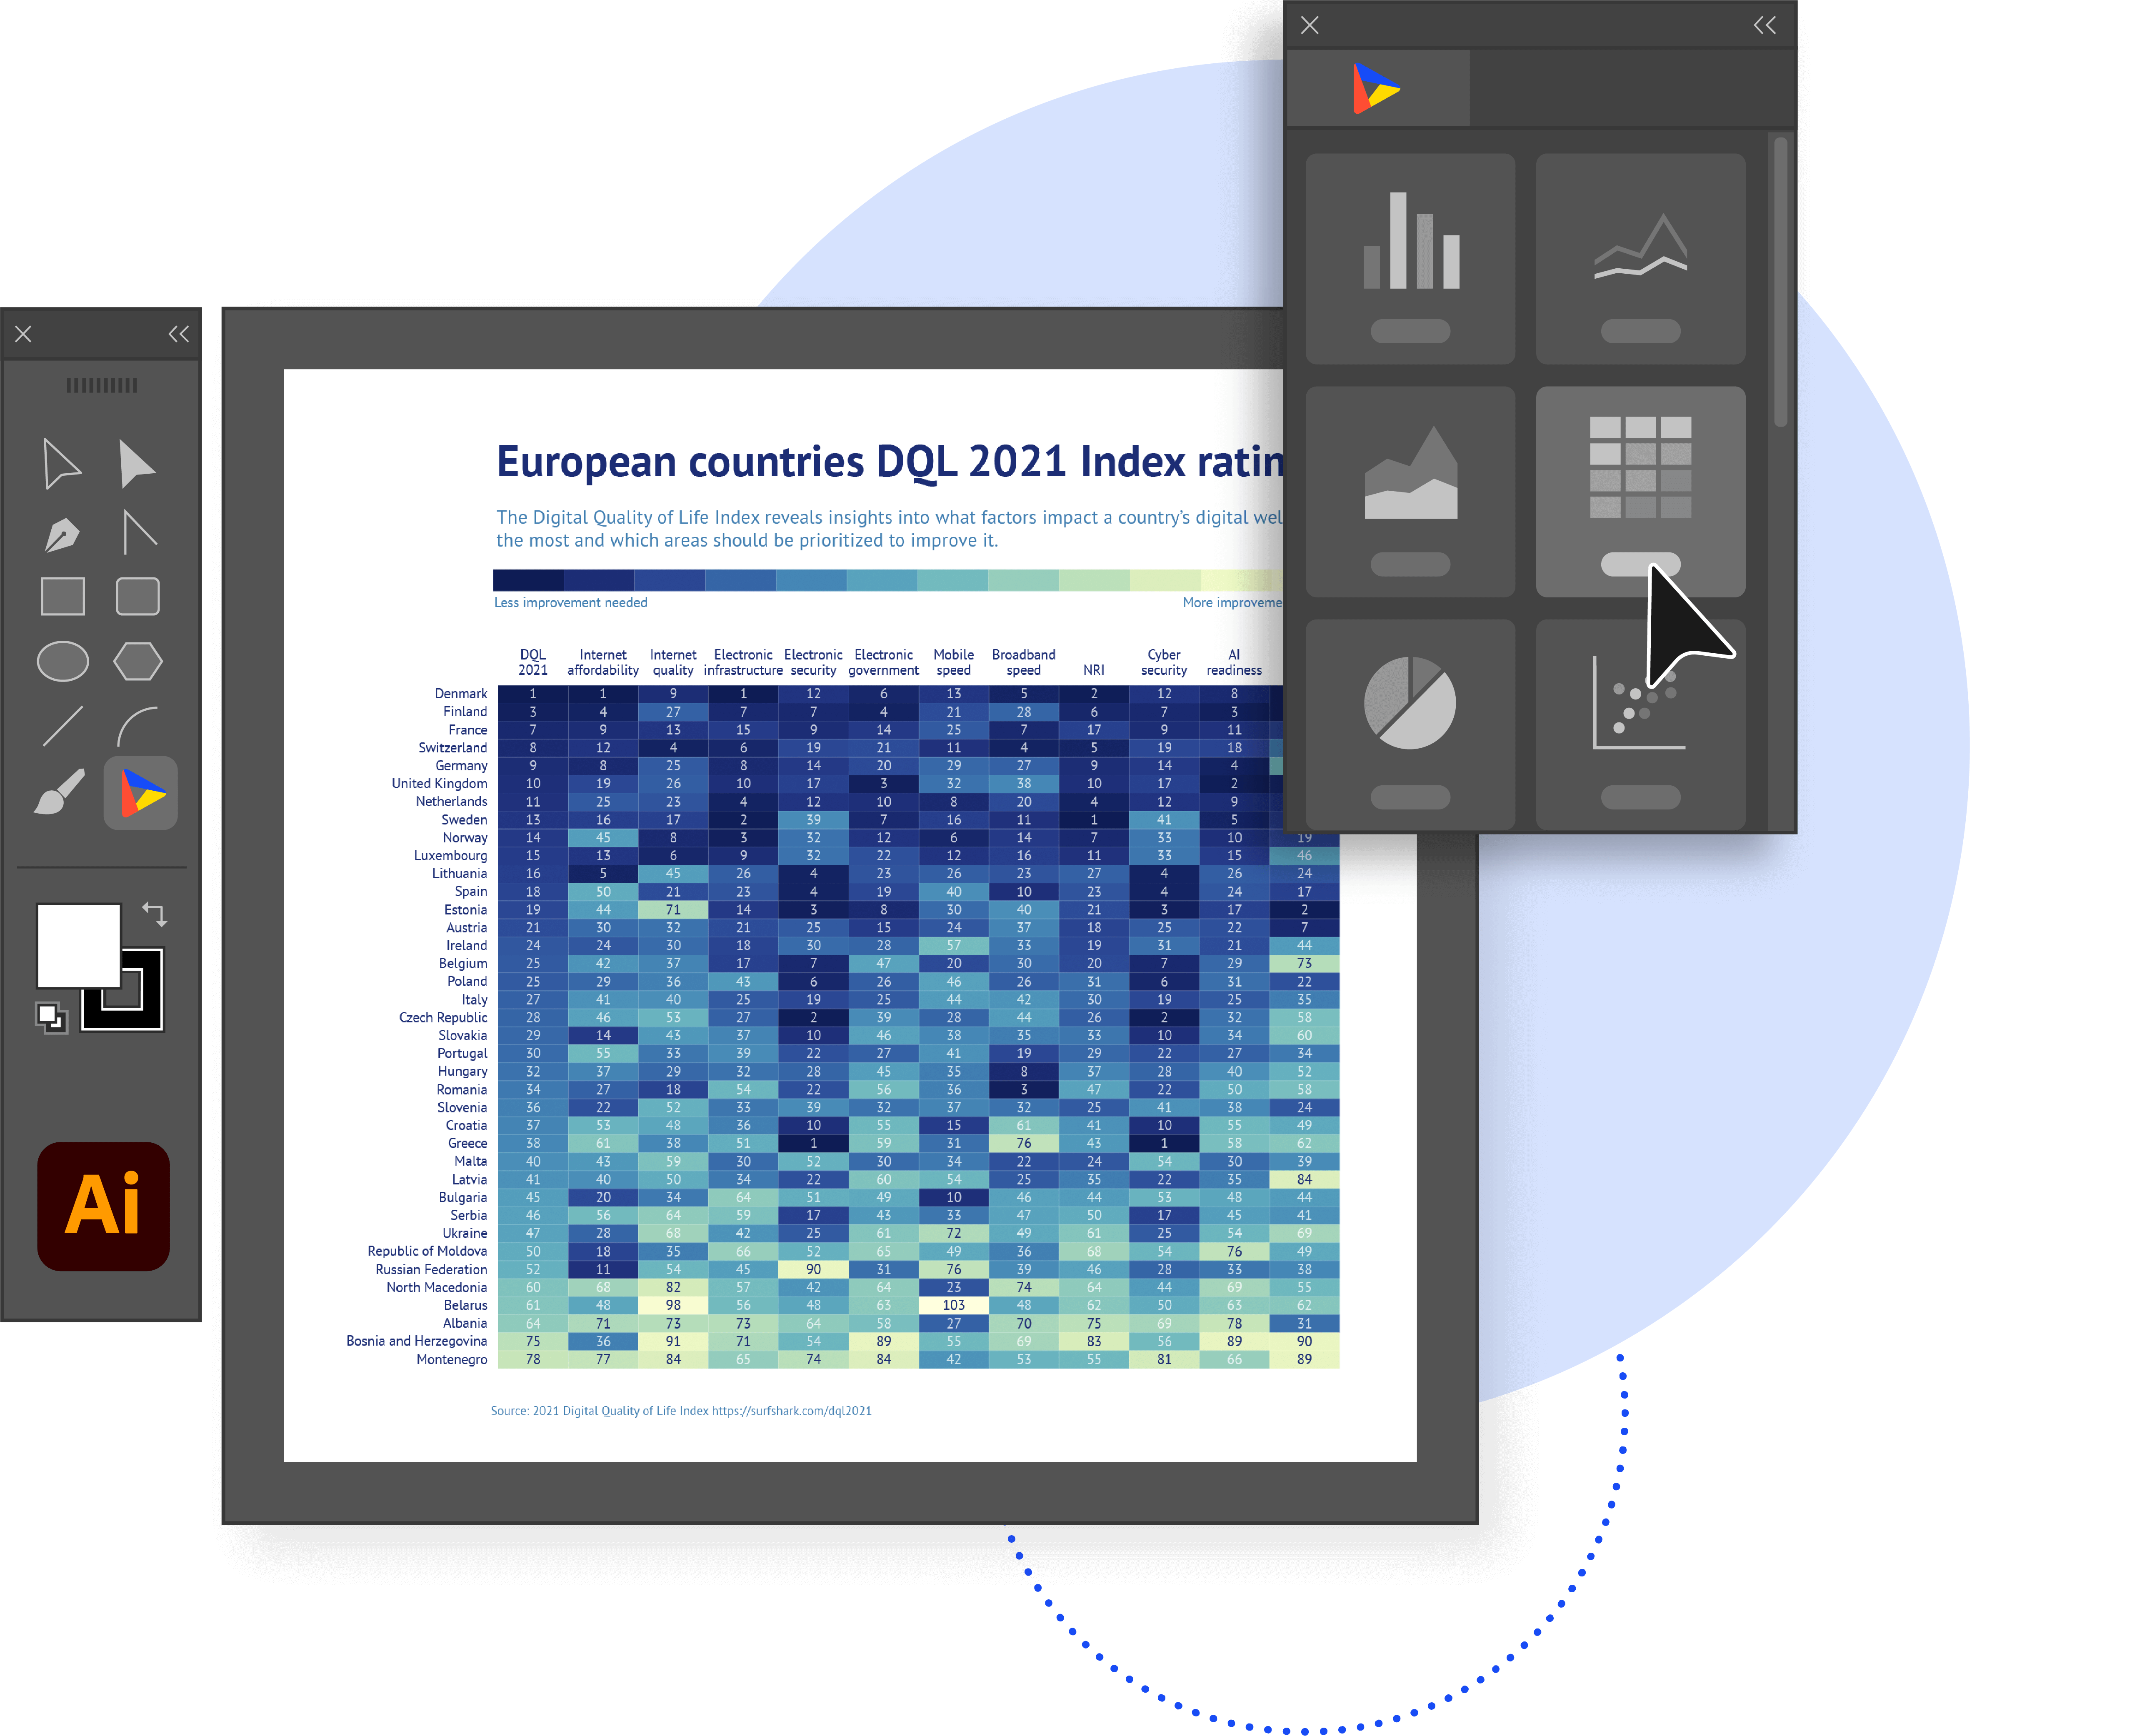Close the tools panel
This screenshot has height=1736, width=2152.
pos(23,334)
